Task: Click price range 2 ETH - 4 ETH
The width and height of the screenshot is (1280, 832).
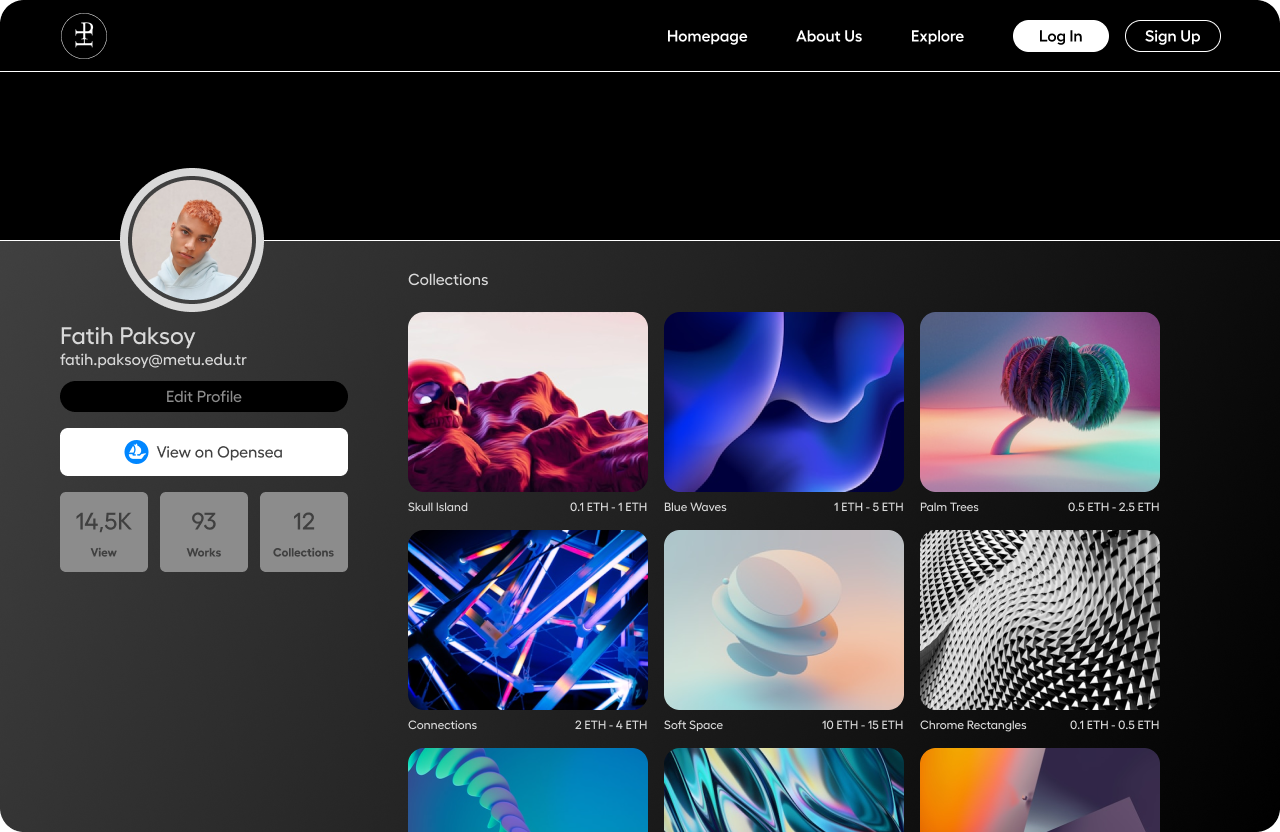Action: tap(611, 725)
